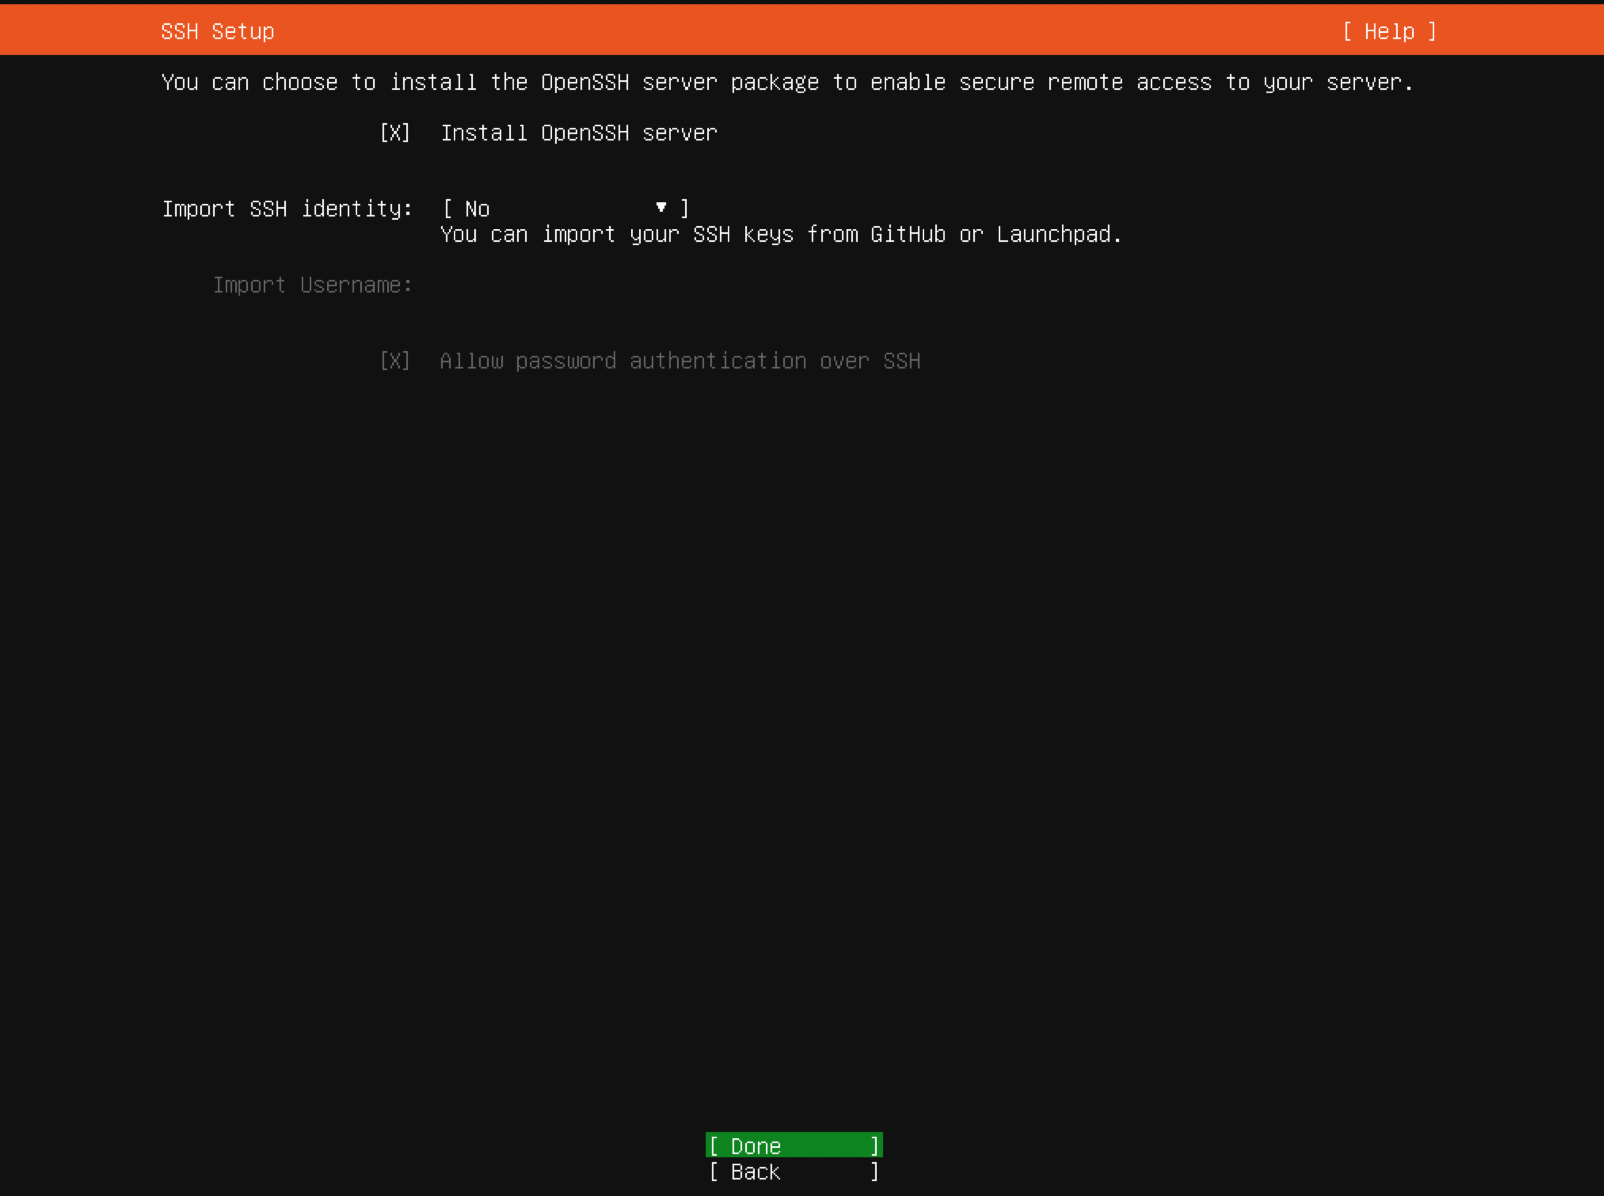Toggle Allow password authentication checkbox
This screenshot has height=1196, width=1604.
coord(395,361)
